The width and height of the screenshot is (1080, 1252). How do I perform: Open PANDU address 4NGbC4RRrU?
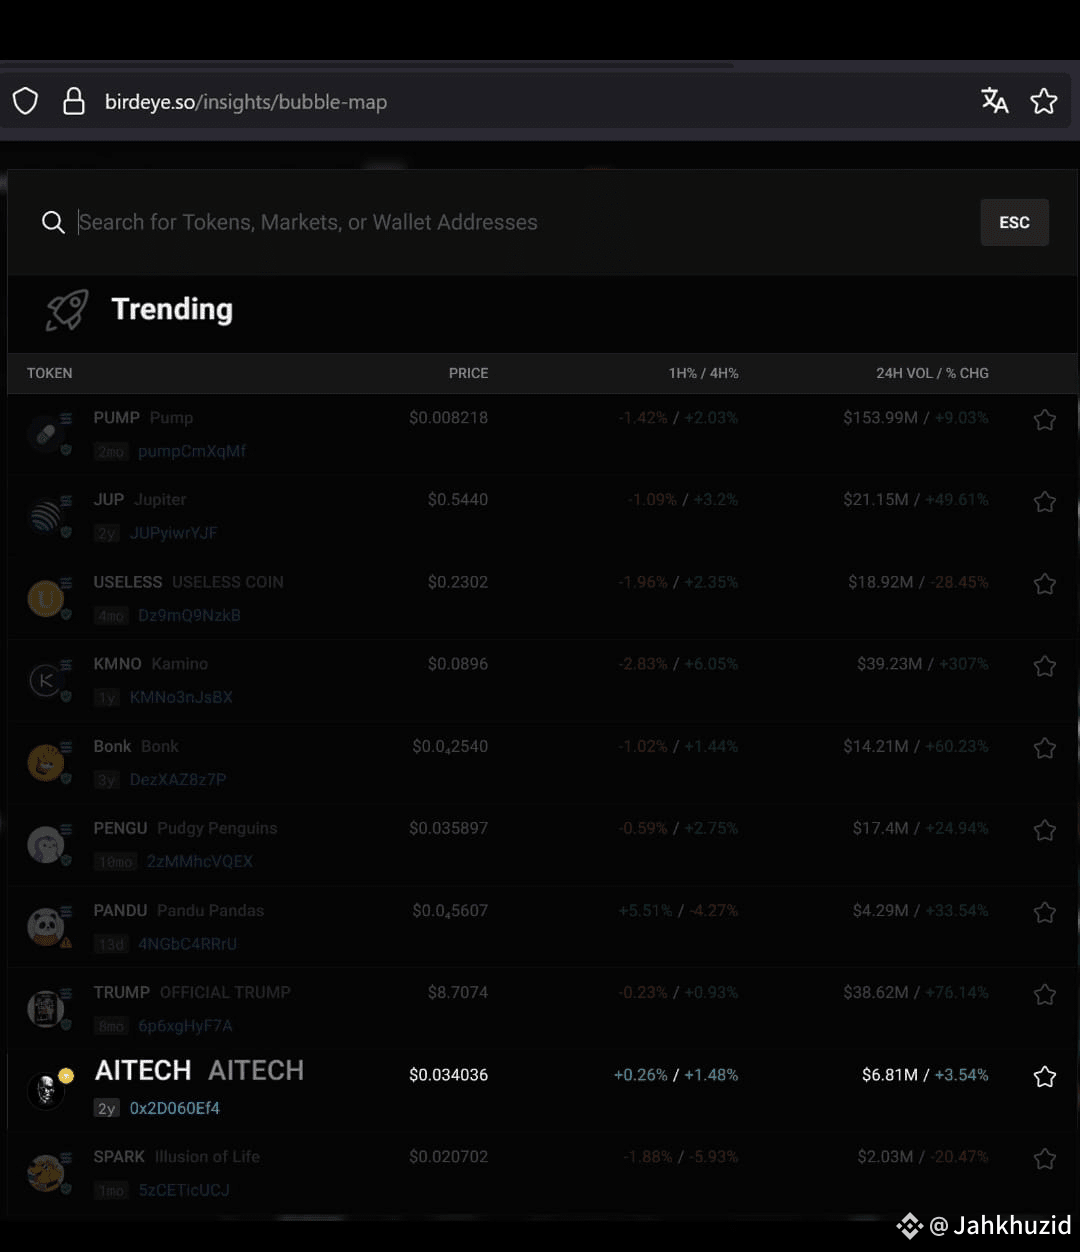(x=188, y=943)
